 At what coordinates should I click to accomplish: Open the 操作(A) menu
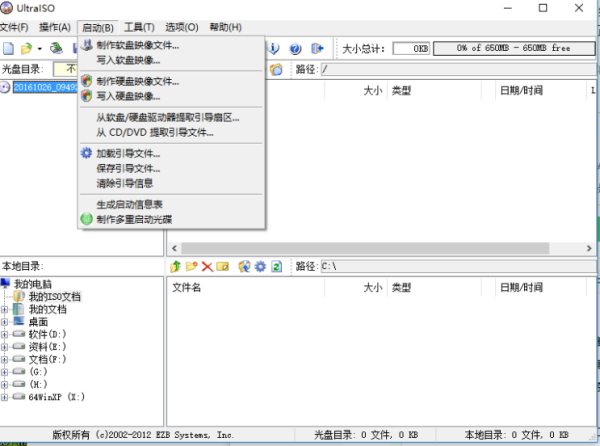click(55, 28)
